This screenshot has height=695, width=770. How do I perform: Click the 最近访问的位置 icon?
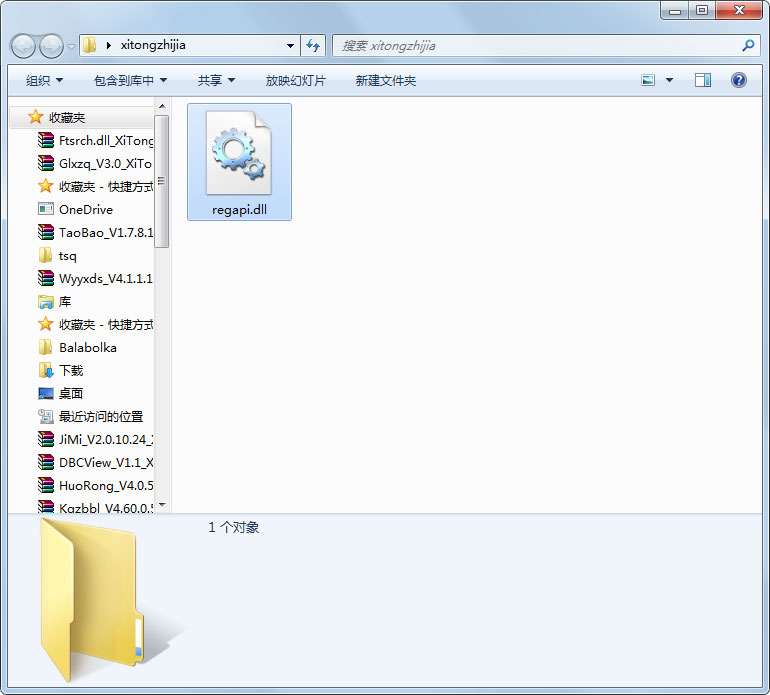(46, 417)
